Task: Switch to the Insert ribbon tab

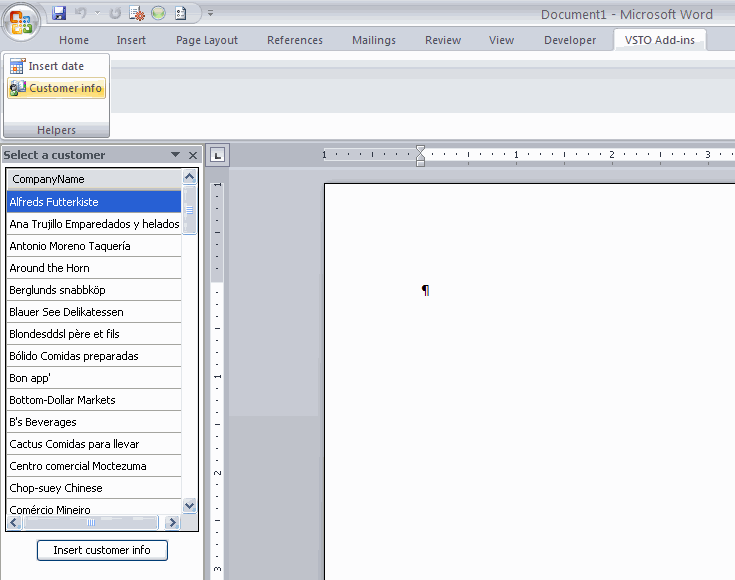Action: [x=131, y=40]
